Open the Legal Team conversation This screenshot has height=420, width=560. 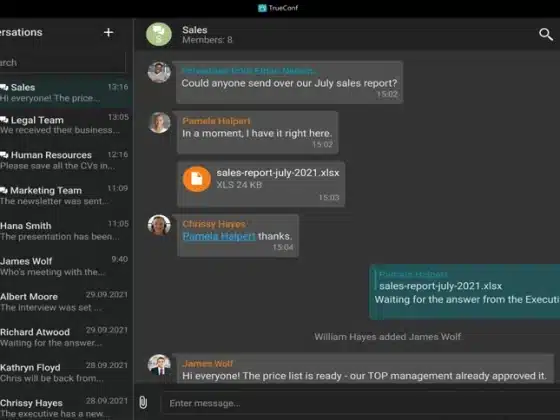[66, 125]
